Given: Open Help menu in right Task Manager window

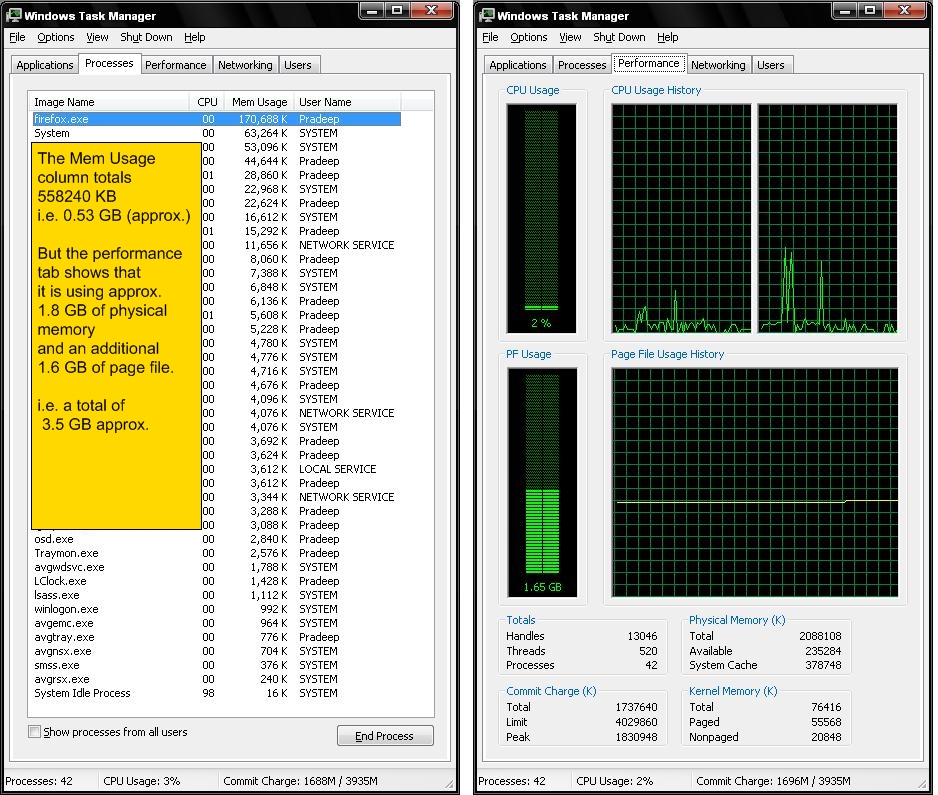Looking at the screenshot, I should tap(668, 37).
